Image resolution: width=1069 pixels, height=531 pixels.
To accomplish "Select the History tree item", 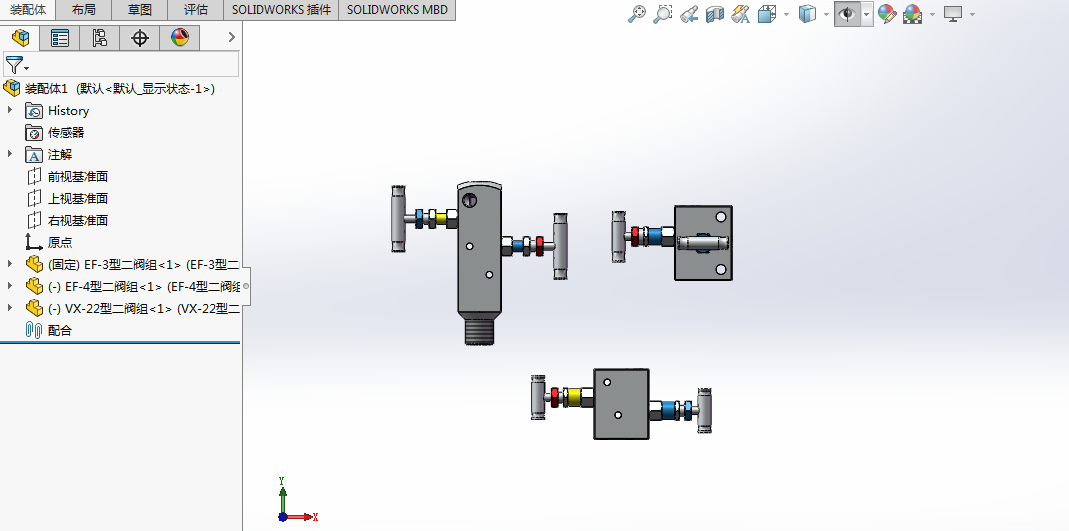I will (x=68, y=110).
